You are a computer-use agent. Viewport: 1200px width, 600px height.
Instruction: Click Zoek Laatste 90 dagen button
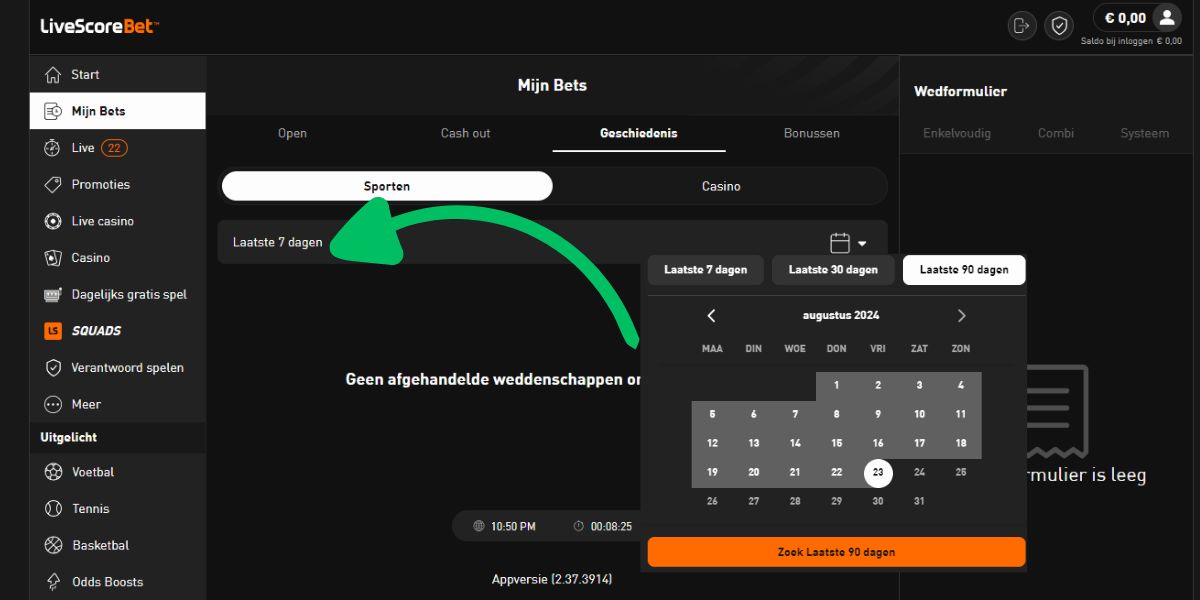point(836,552)
